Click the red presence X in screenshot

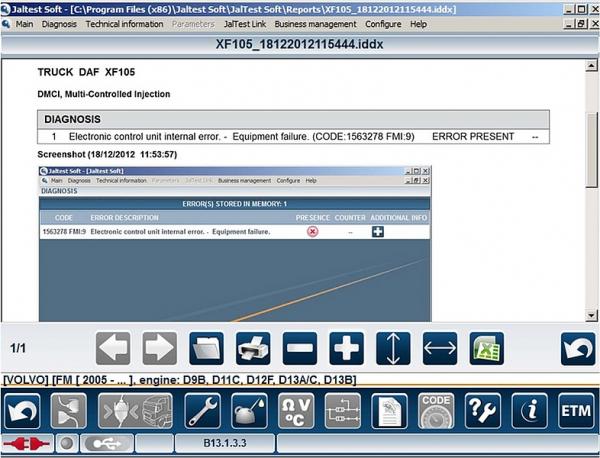(313, 231)
